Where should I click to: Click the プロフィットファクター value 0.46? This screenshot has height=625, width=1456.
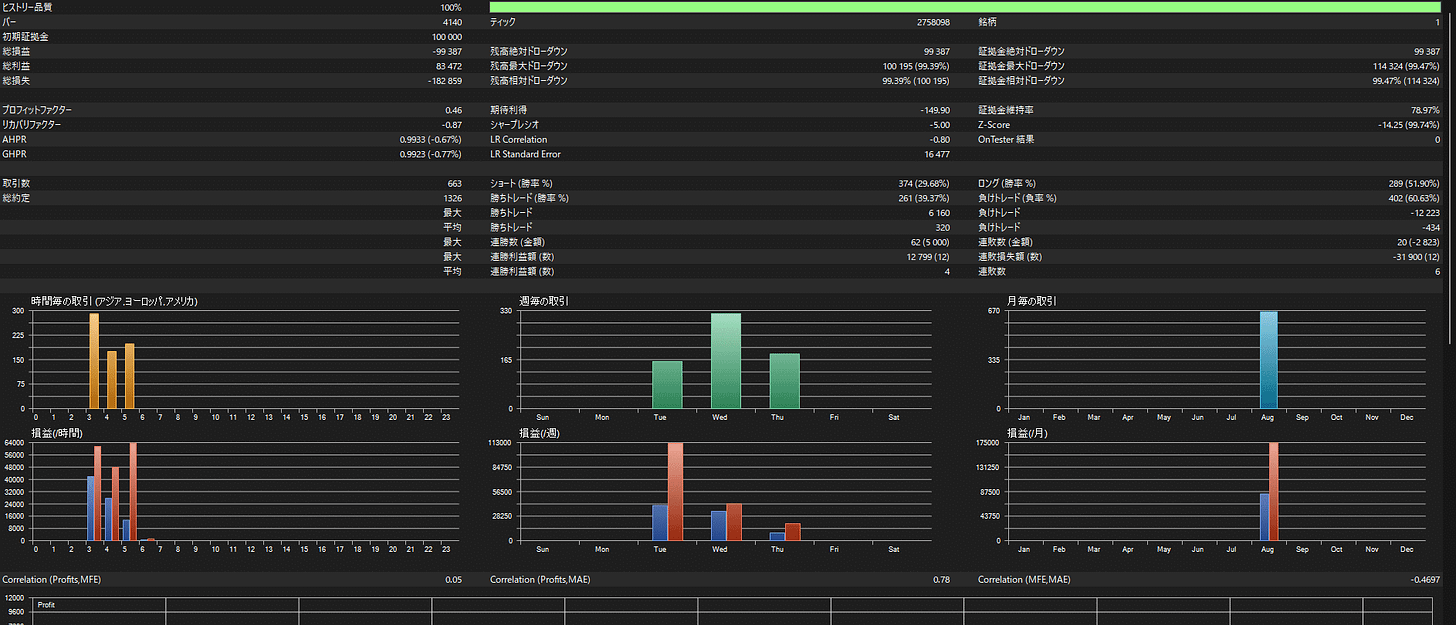(453, 110)
